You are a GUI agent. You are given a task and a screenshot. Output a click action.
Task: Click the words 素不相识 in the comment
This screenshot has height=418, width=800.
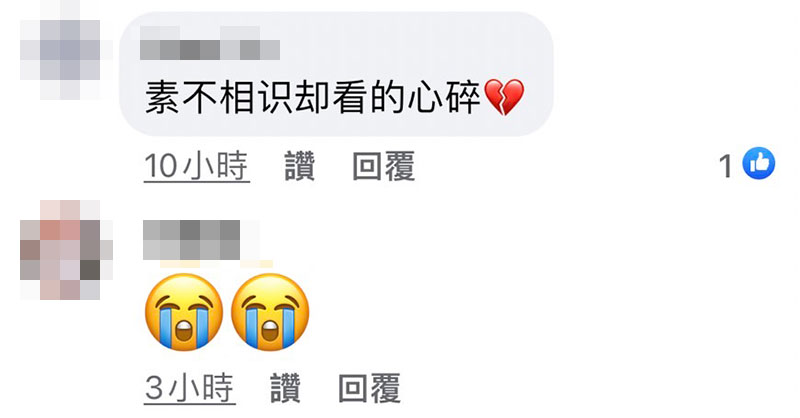tap(218, 97)
